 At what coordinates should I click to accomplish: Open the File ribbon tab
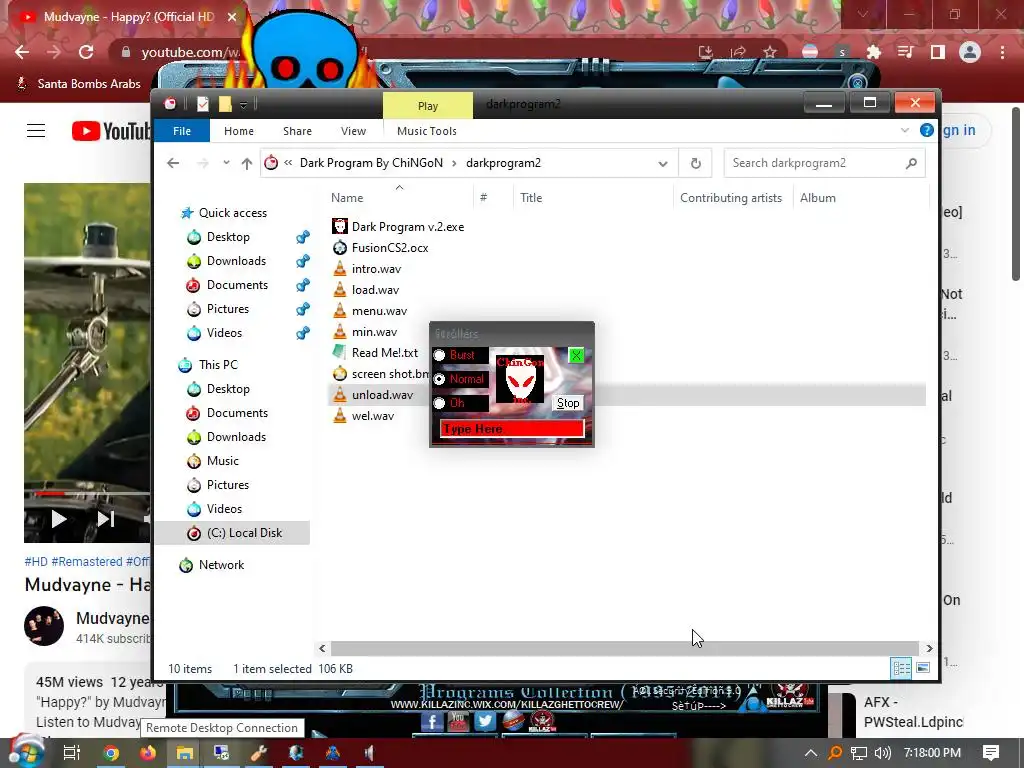182,131
